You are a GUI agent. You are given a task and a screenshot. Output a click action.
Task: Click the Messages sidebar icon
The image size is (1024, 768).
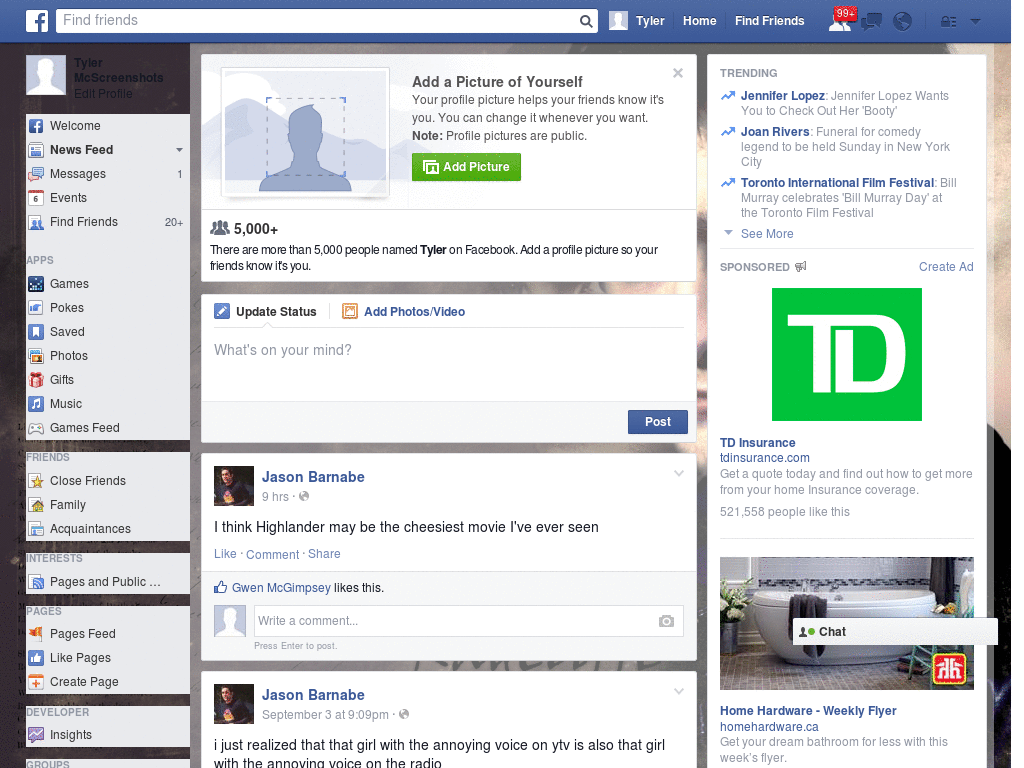(36, 174)
